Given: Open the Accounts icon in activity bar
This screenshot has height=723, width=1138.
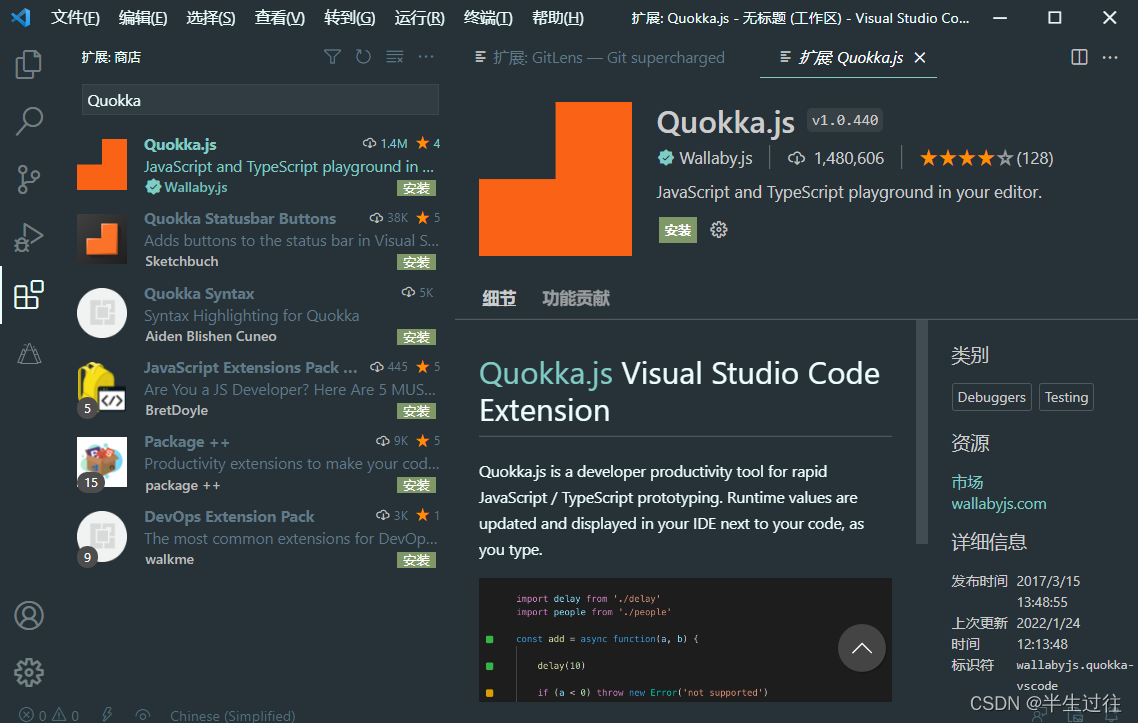Looking at the screenshot, I should point(29,616).
